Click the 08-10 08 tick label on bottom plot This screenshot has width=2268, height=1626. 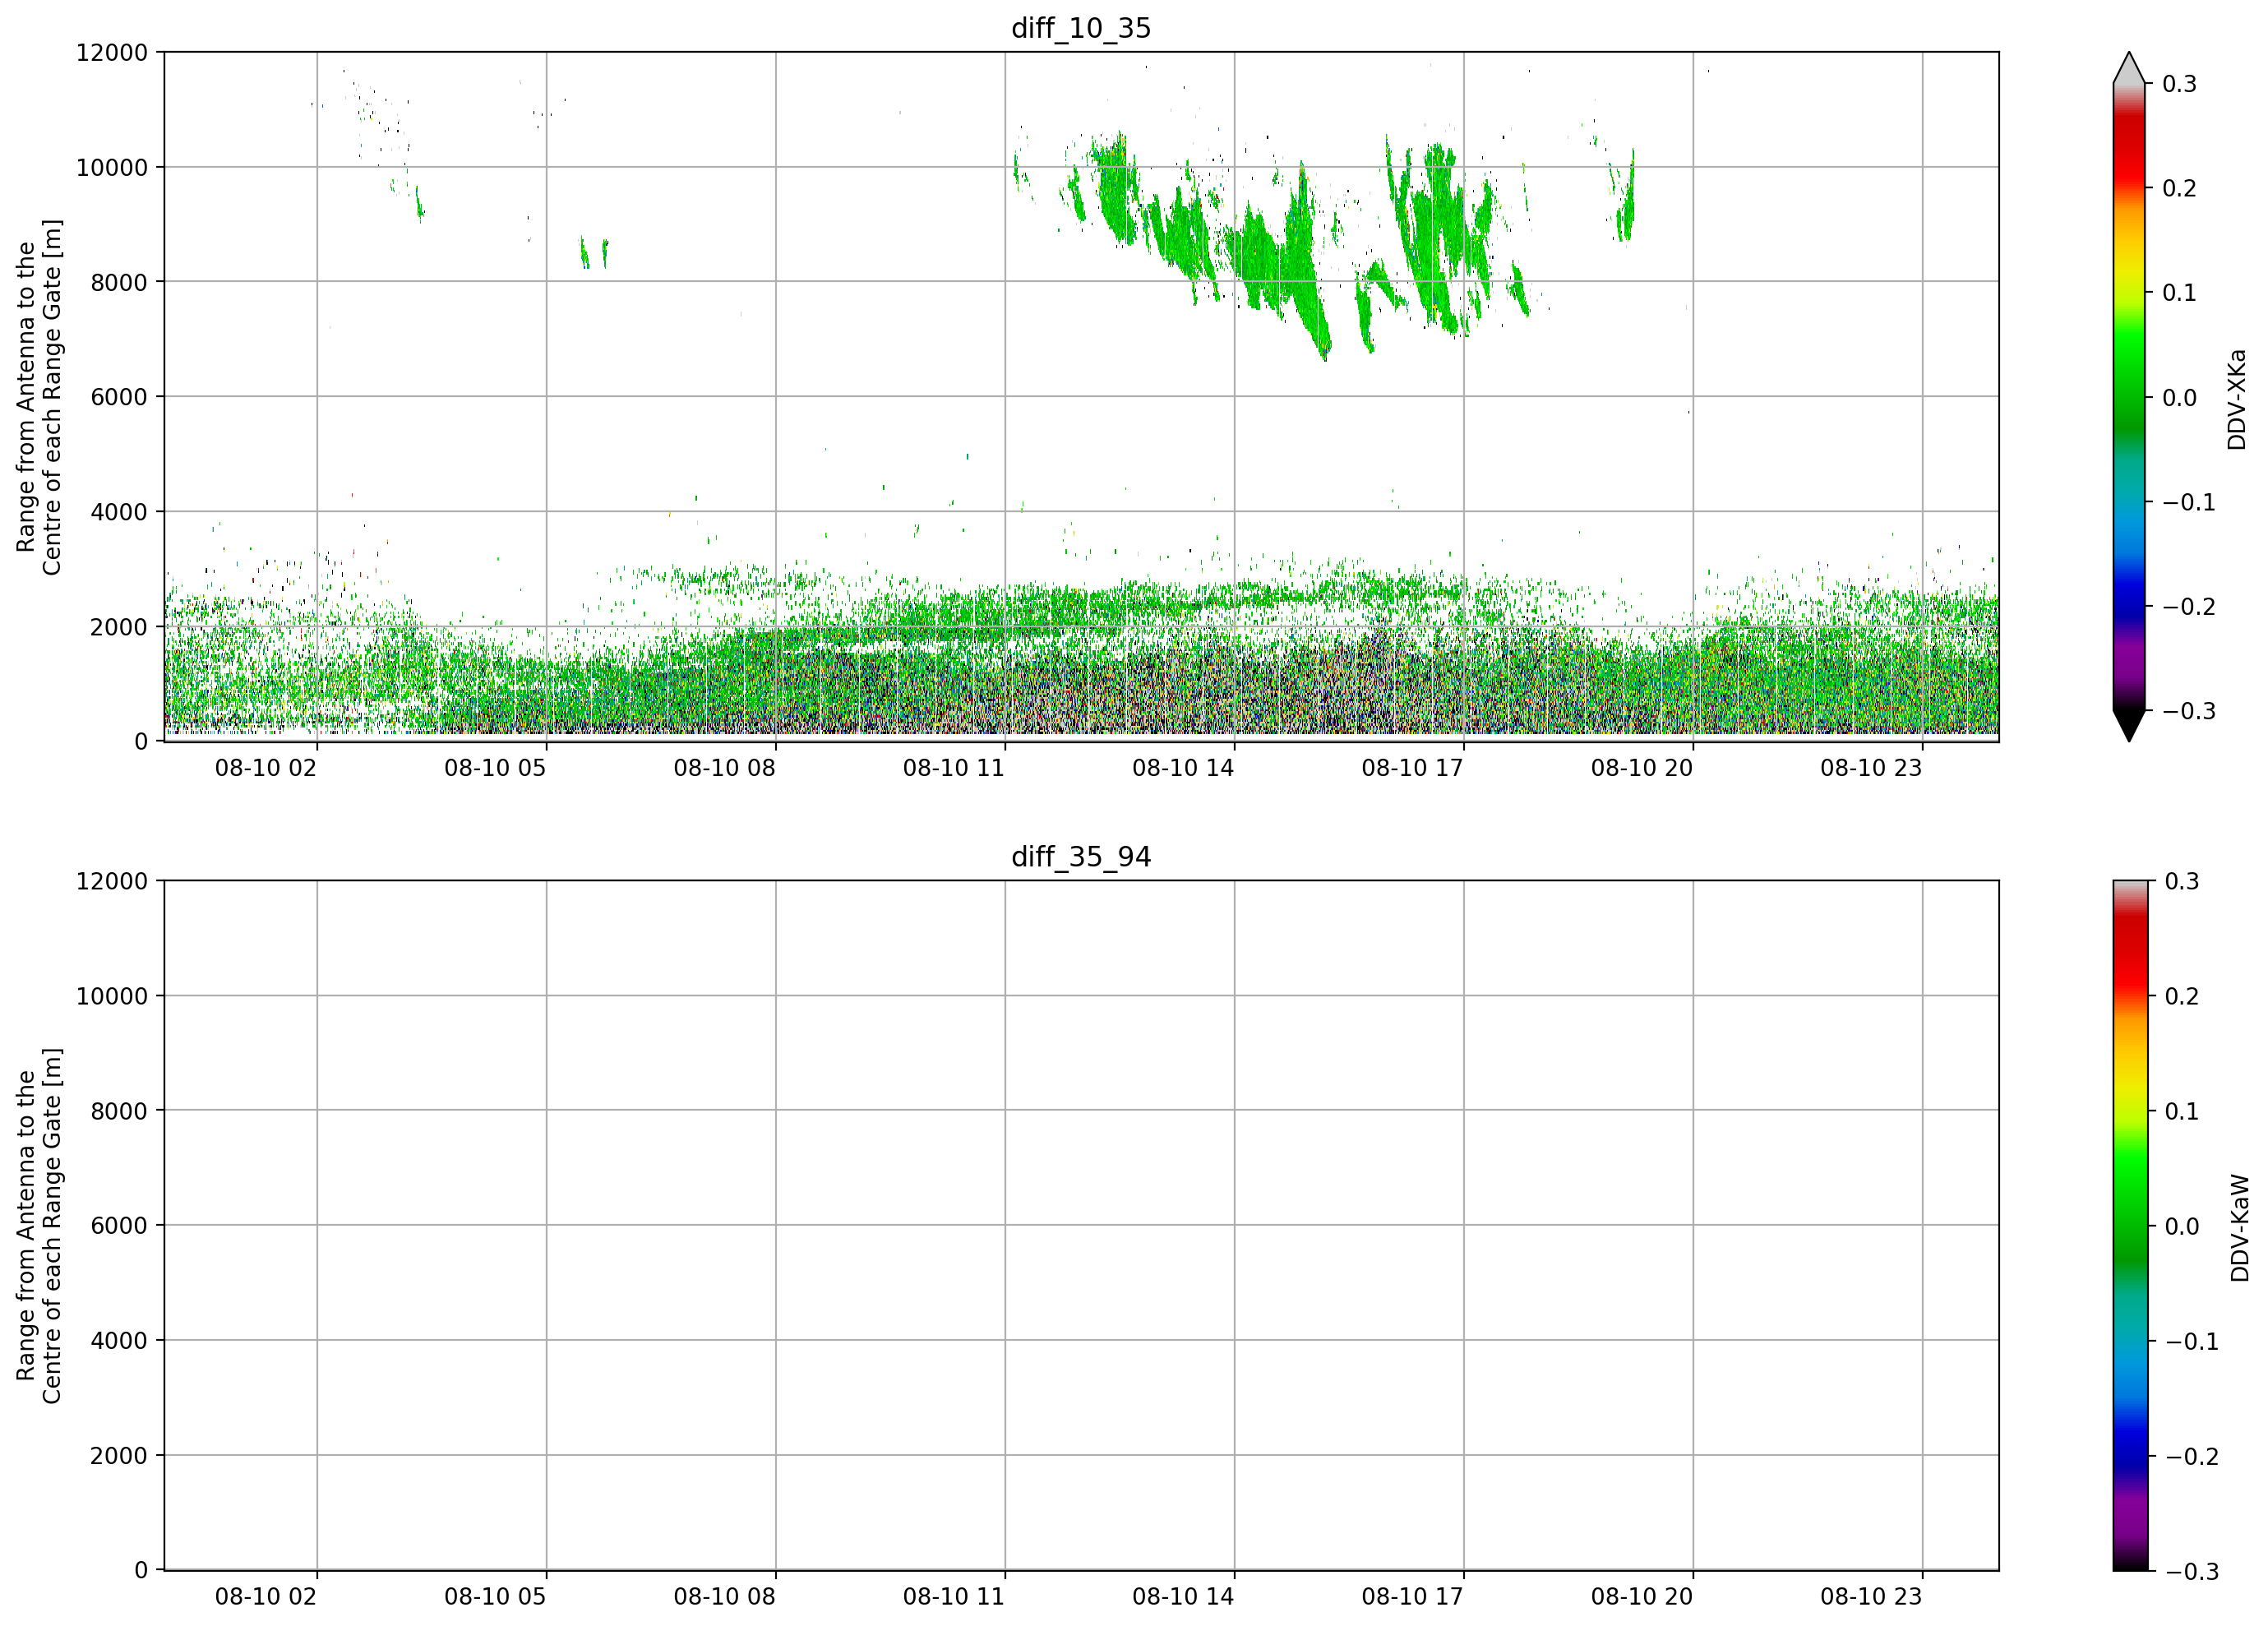coord(725,1597)
